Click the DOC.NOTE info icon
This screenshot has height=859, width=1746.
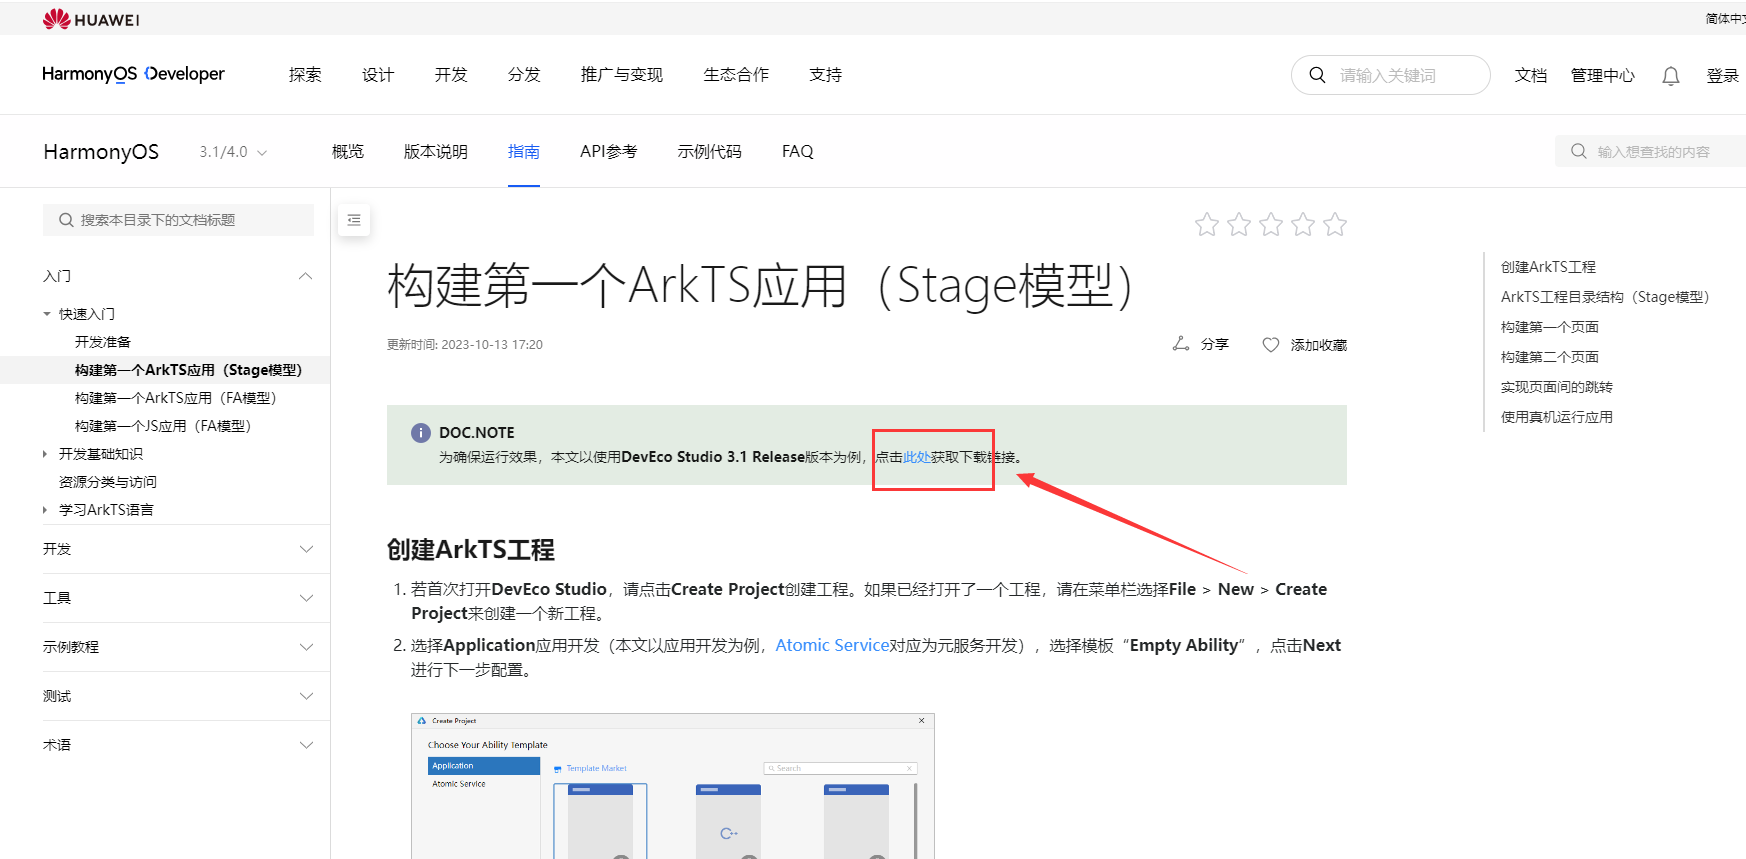pos(421,433)
